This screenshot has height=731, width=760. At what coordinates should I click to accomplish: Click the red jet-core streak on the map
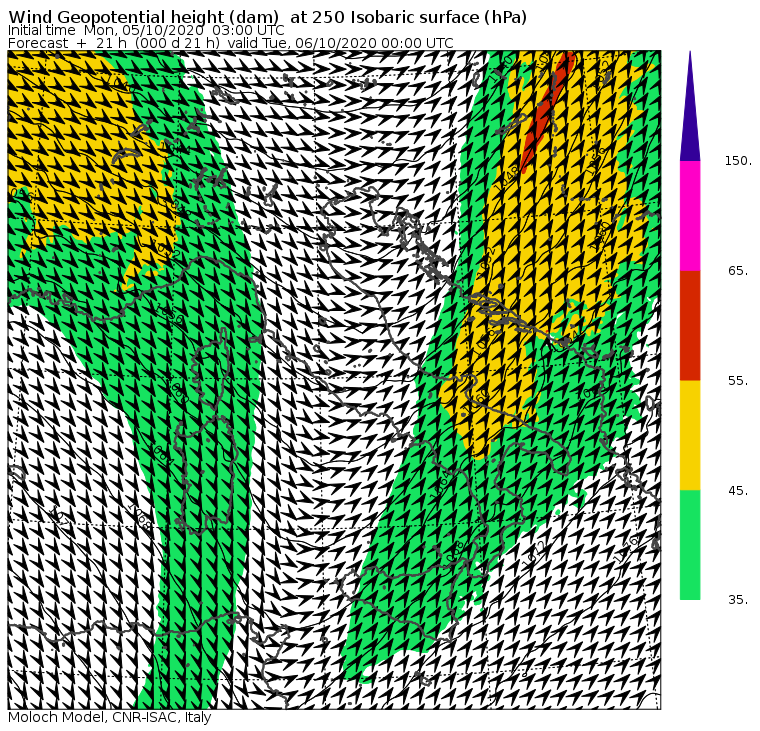[x=547, y=111]
